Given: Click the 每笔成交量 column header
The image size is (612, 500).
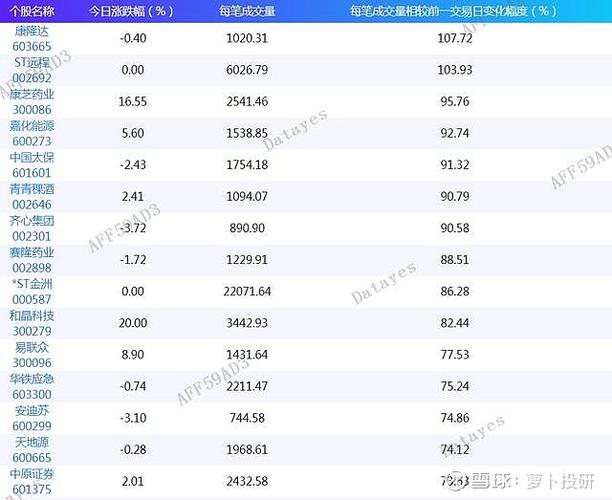Looking at the screenshot, I should [x=247, y=11].
